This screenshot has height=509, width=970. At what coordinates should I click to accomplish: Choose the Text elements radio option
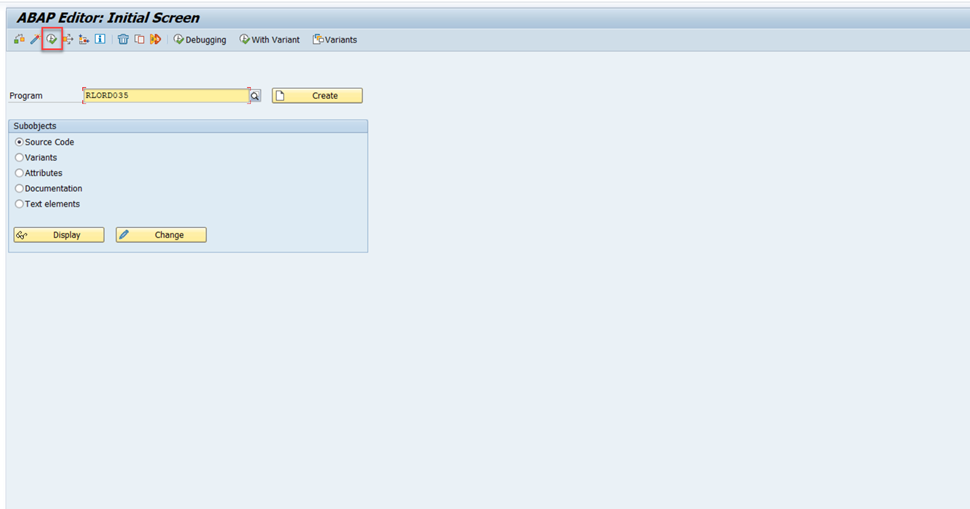click(x=19, y=204)
